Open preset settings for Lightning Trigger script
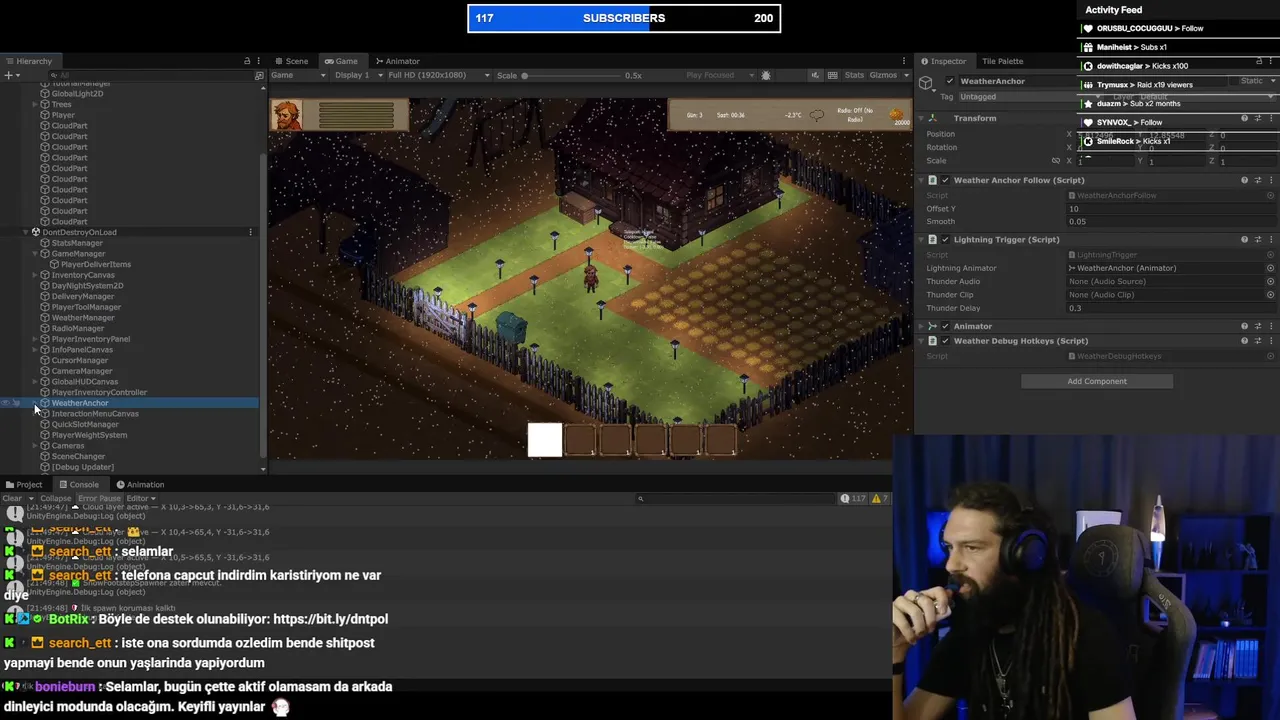This screenshot has height=720, width=1280. point(1257,239)
